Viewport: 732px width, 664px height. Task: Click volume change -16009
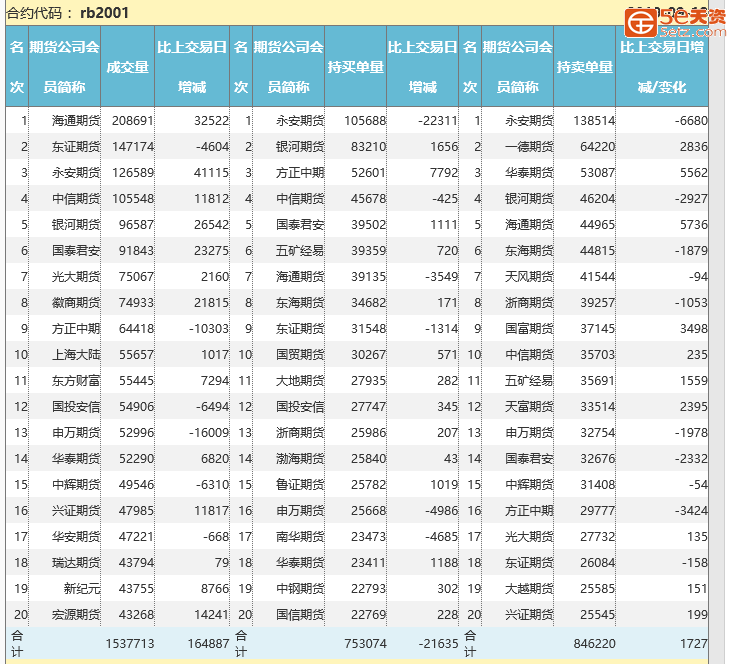click(209, 433)
